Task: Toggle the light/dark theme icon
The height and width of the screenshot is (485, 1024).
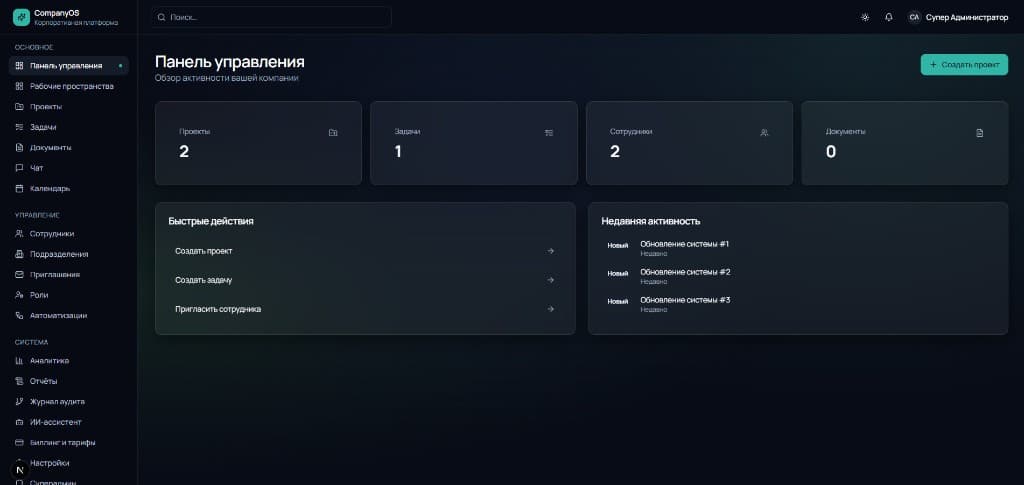Action: 865,18
